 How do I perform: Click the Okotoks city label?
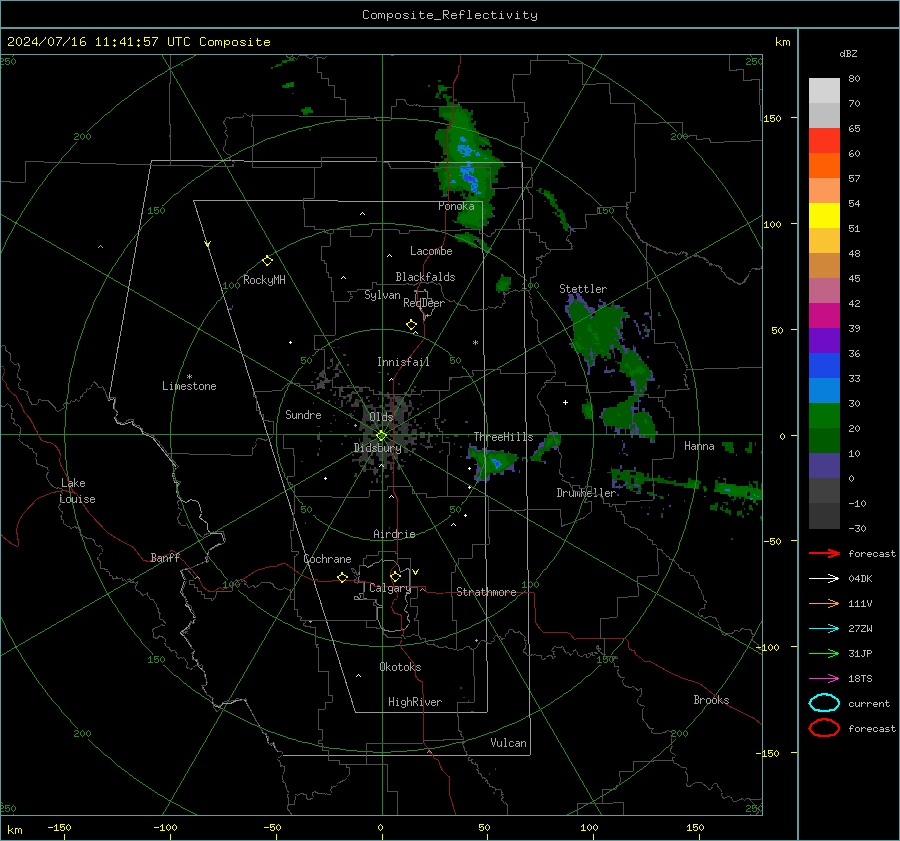click(400, 667)
